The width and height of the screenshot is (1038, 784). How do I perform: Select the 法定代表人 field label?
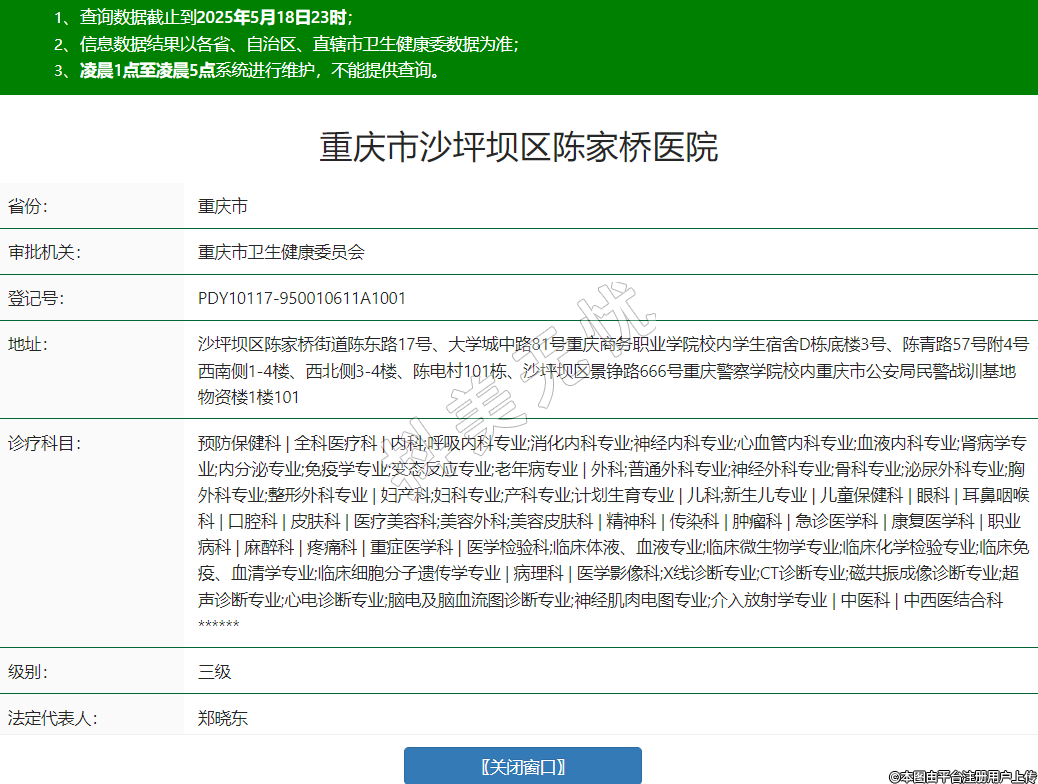[52, 718]
